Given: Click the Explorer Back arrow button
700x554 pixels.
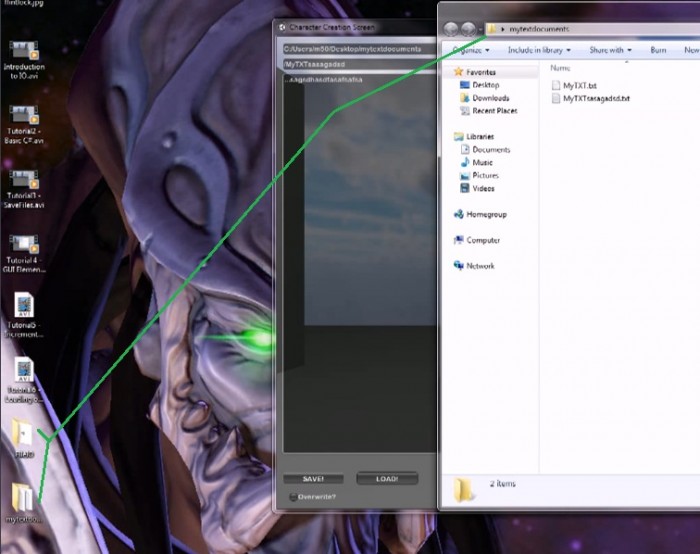Looking at the screenshot, I should coord(451,29).
